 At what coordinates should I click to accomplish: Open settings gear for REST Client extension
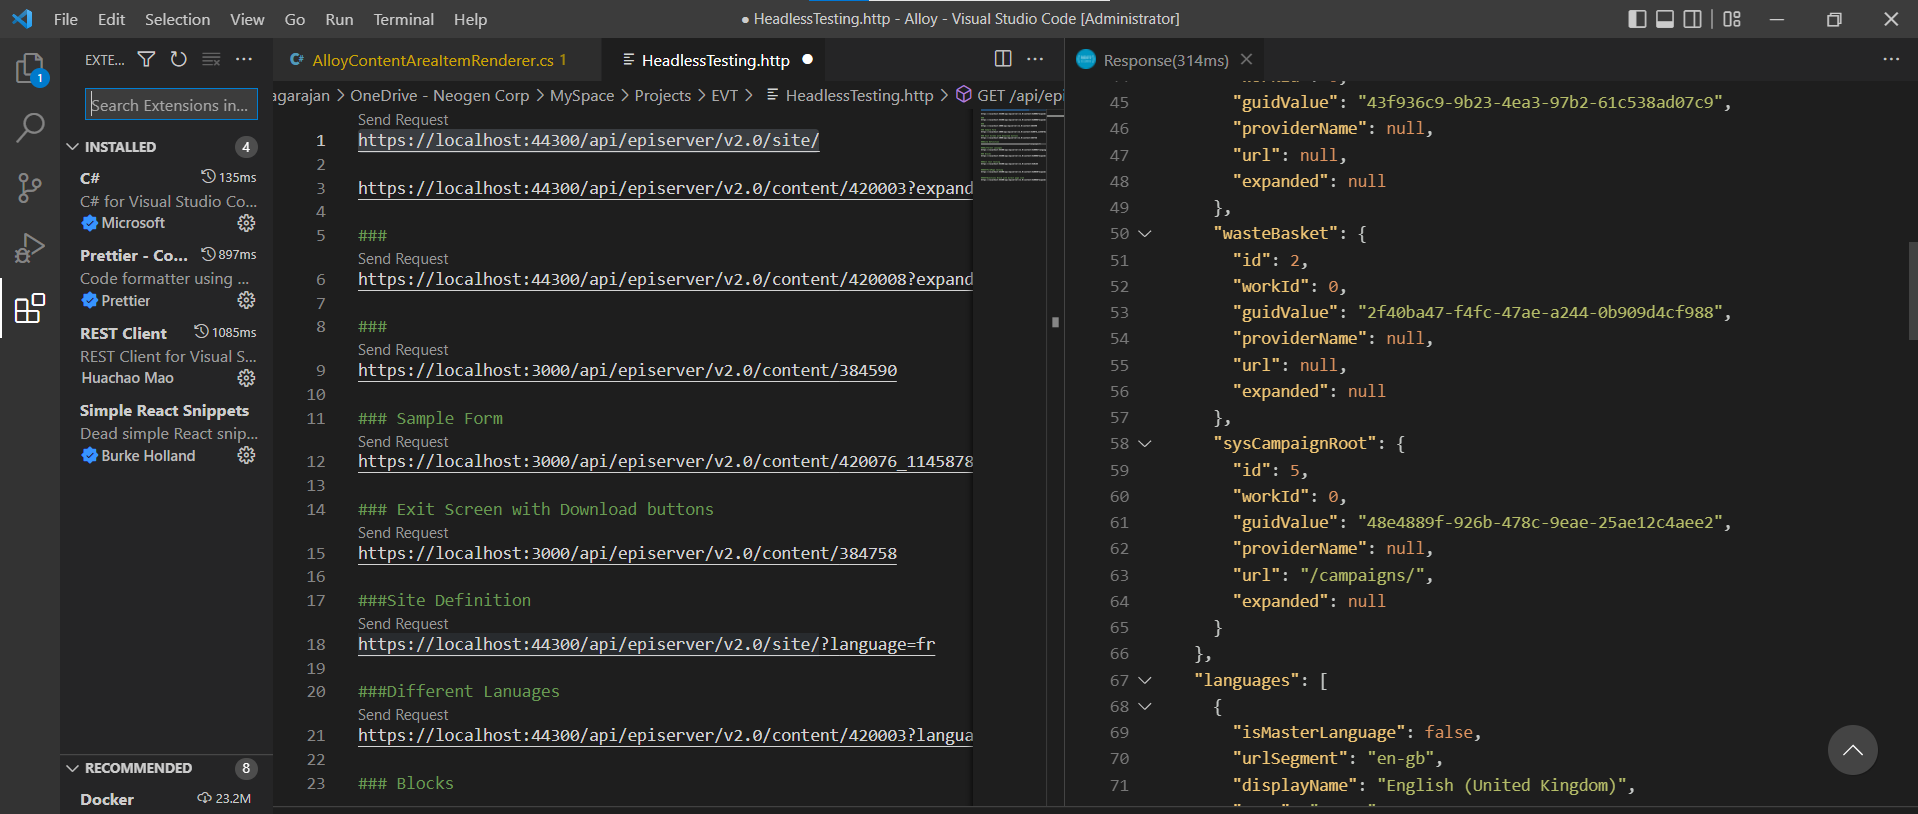[x=246, y=378]
